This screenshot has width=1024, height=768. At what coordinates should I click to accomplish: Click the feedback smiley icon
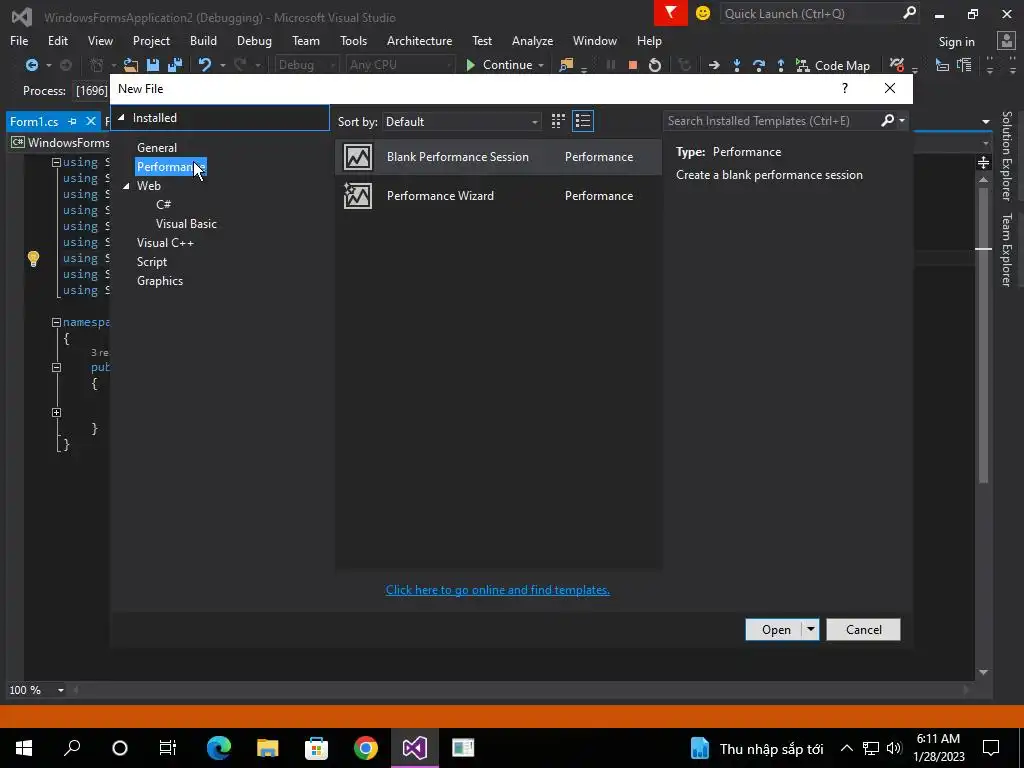click(x=703, y=13)
